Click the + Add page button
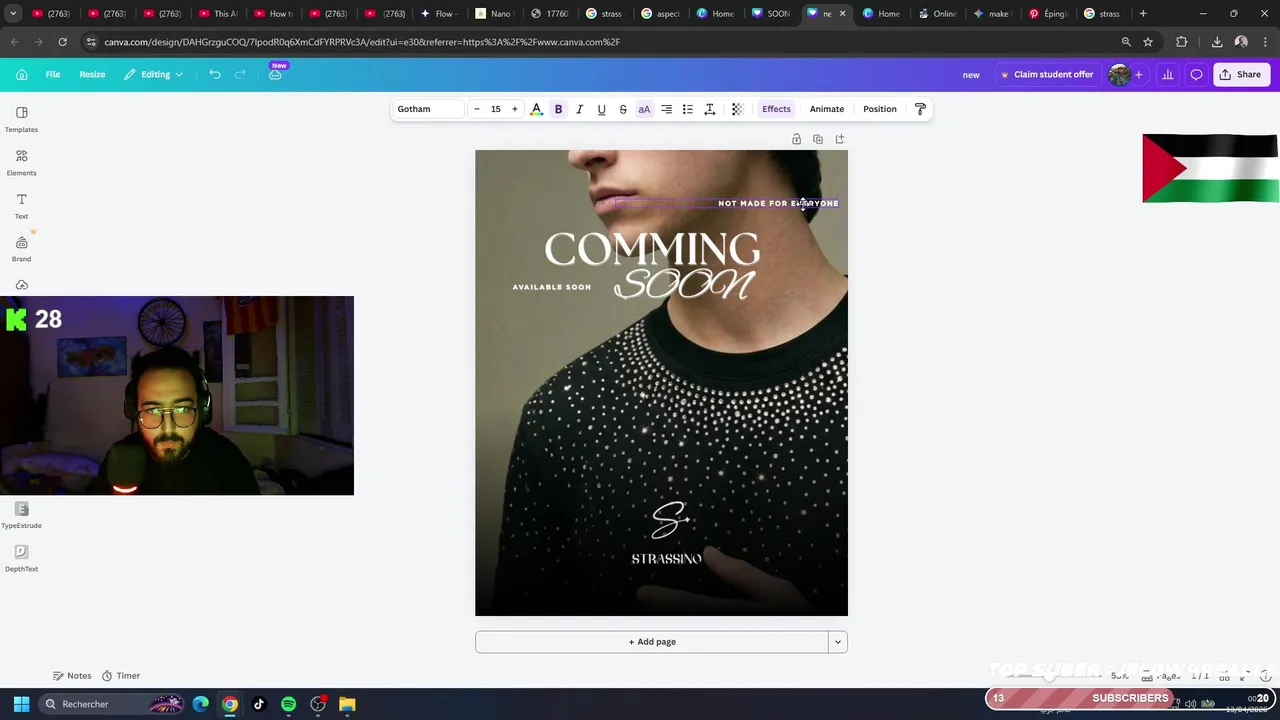 [652, 642]
